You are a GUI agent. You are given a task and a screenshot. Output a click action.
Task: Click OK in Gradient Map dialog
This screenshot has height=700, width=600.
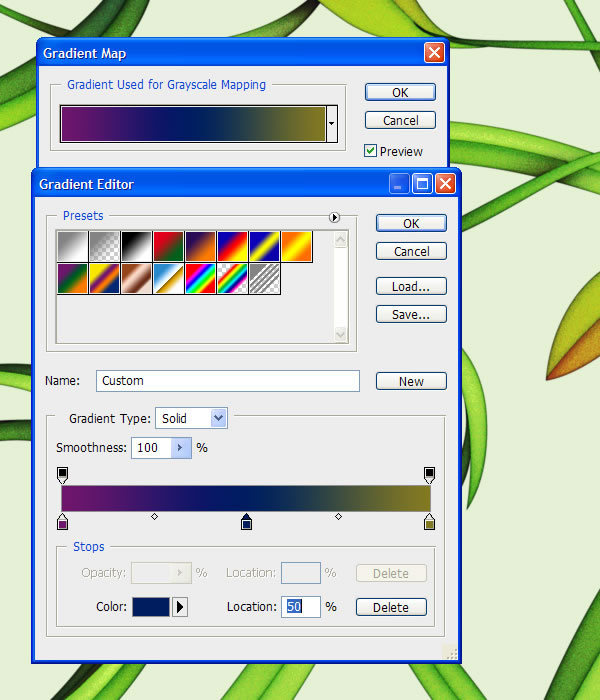tap(400, 92)
